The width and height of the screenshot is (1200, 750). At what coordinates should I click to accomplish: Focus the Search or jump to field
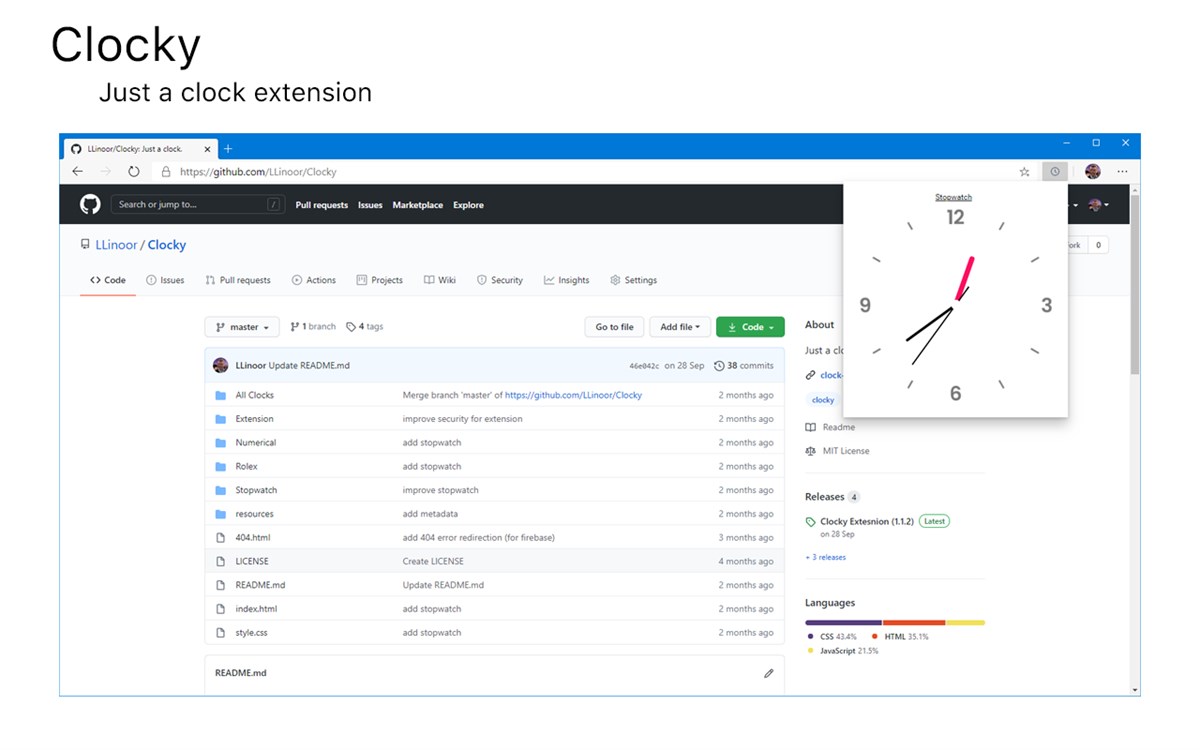(197, 205)
